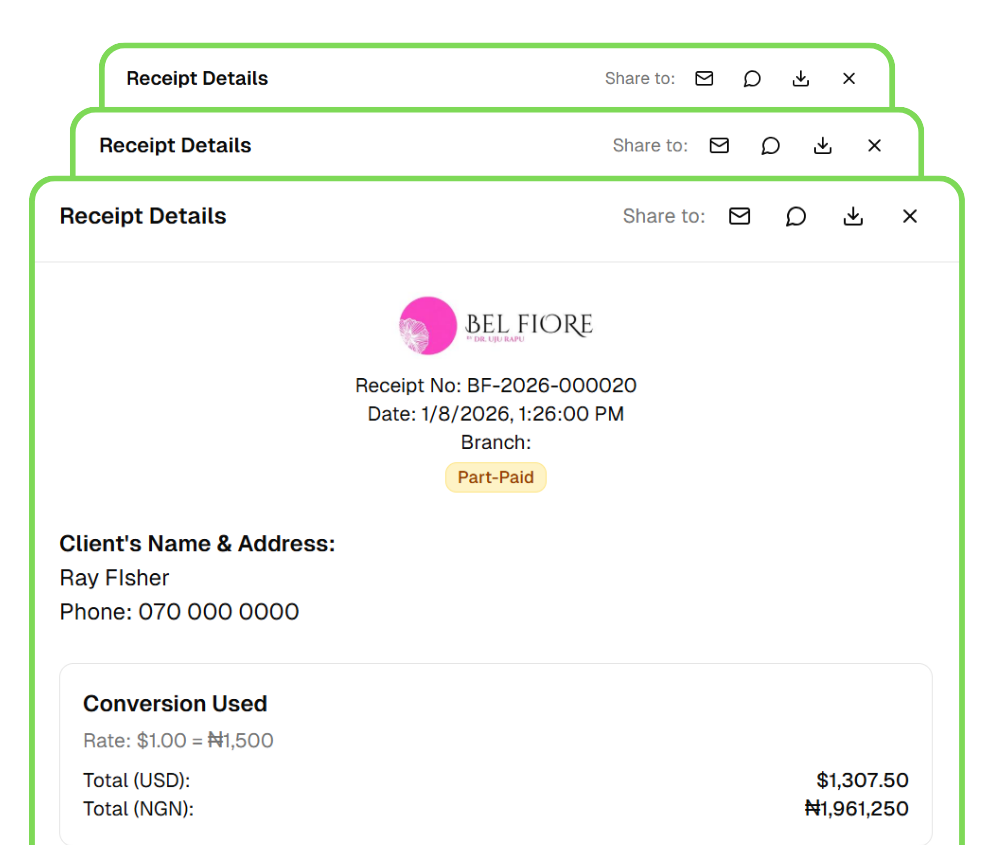Click the email share icon on front receipt

pyautogui.click(x=739, y=216)
